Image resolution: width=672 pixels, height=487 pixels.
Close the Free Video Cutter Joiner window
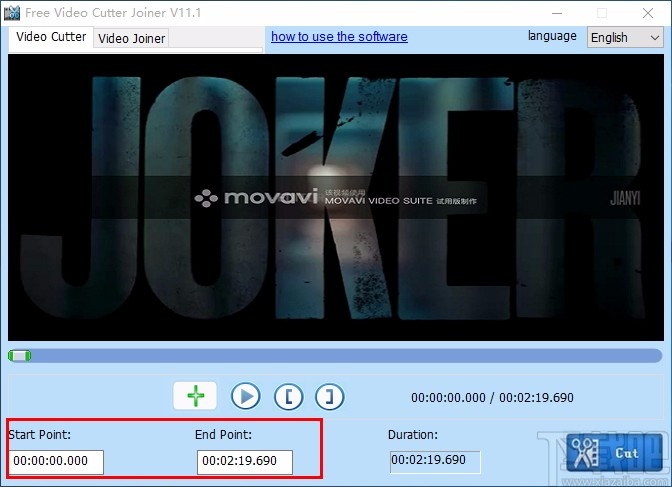pyautogui.click(x=648, y=13)
